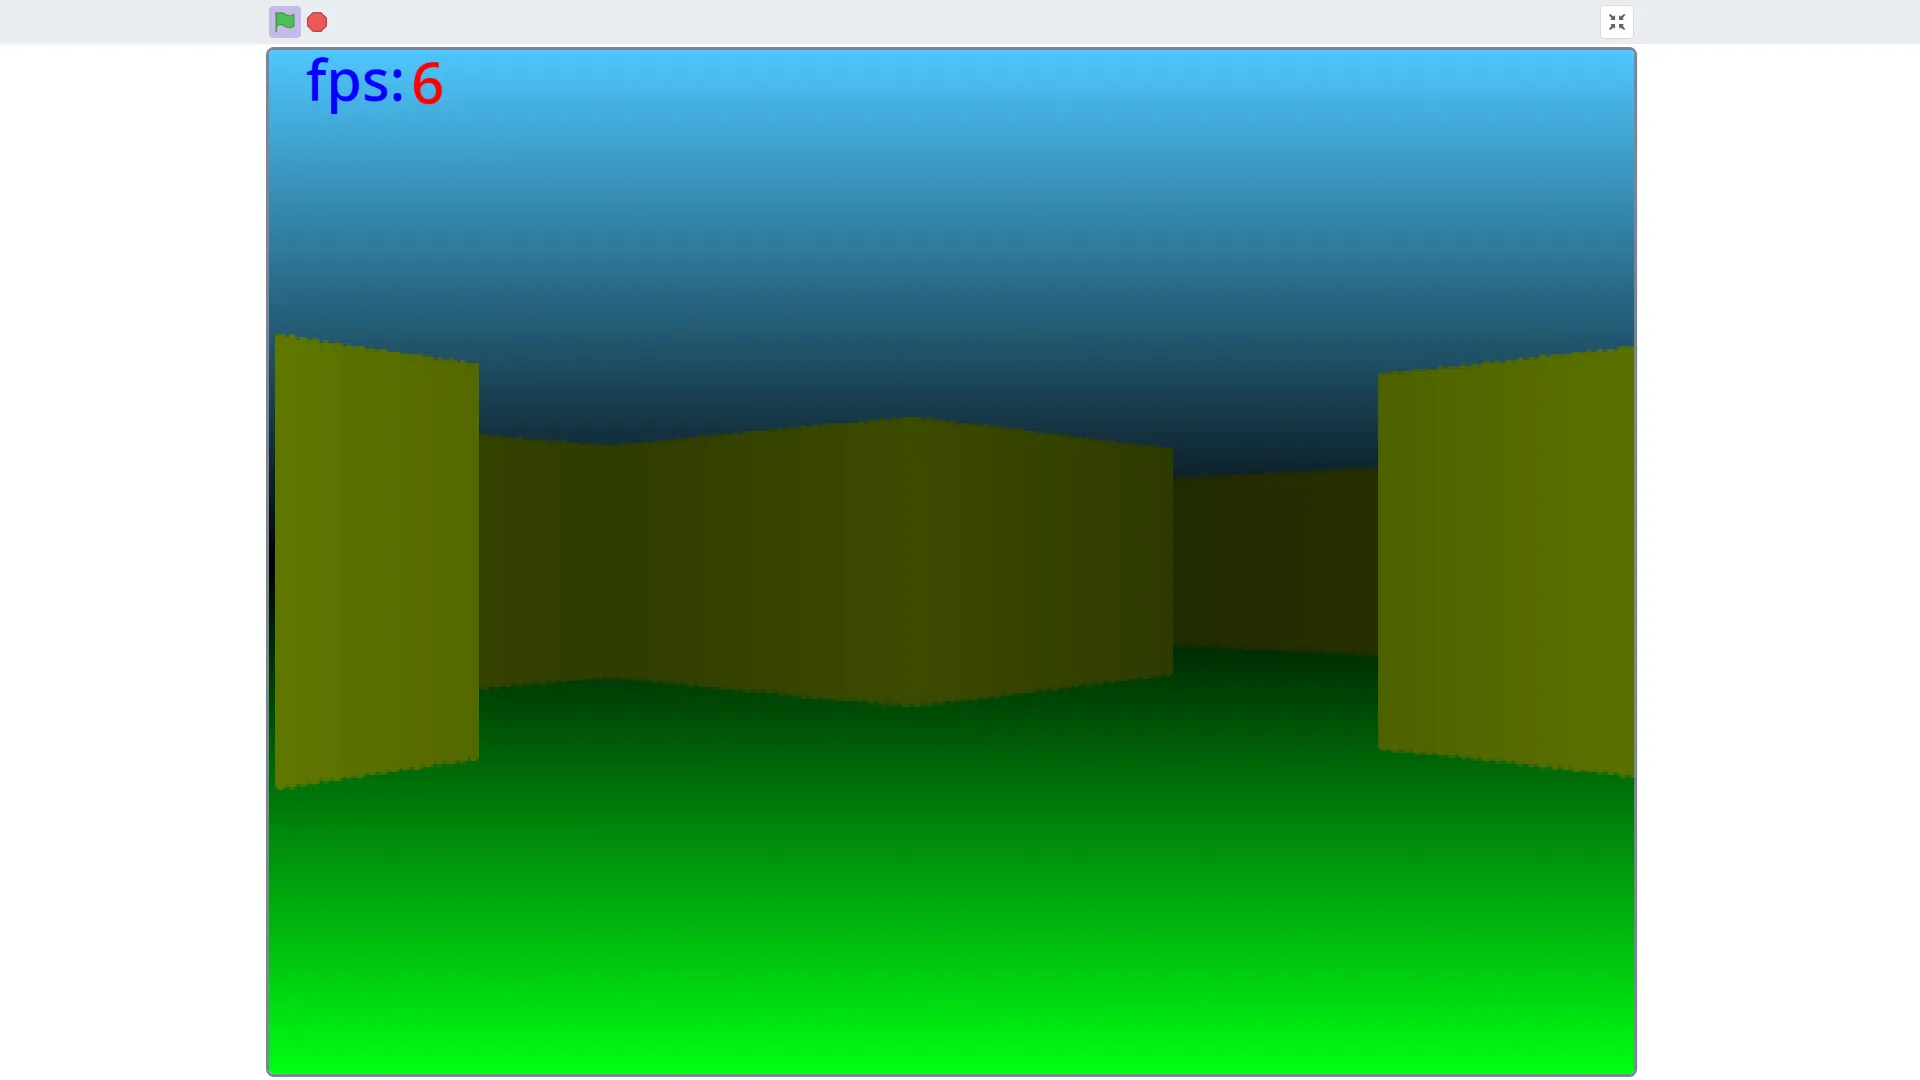
Task: Click the red fps value 6
Action: (x=427, y=84)
